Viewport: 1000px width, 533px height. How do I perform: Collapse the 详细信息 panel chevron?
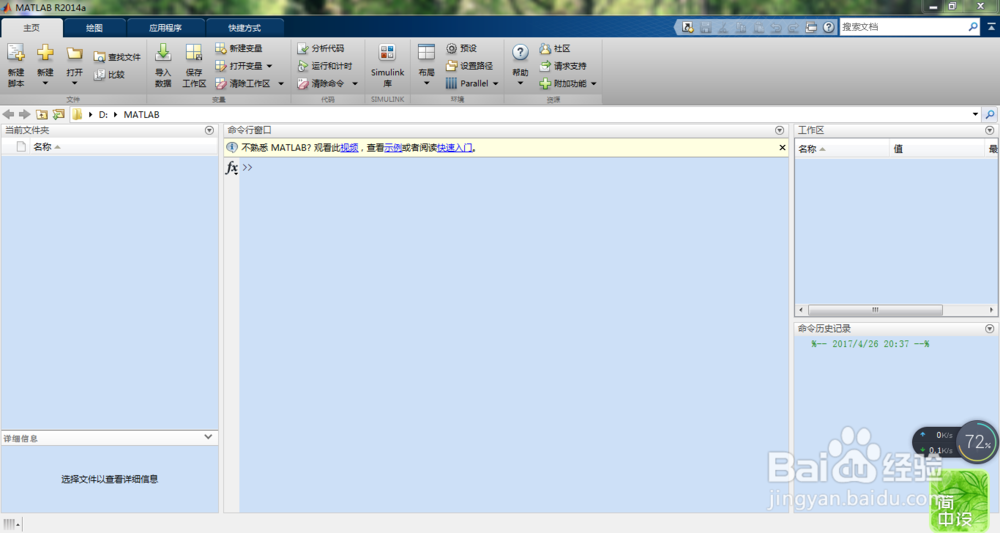pos(208,437)
